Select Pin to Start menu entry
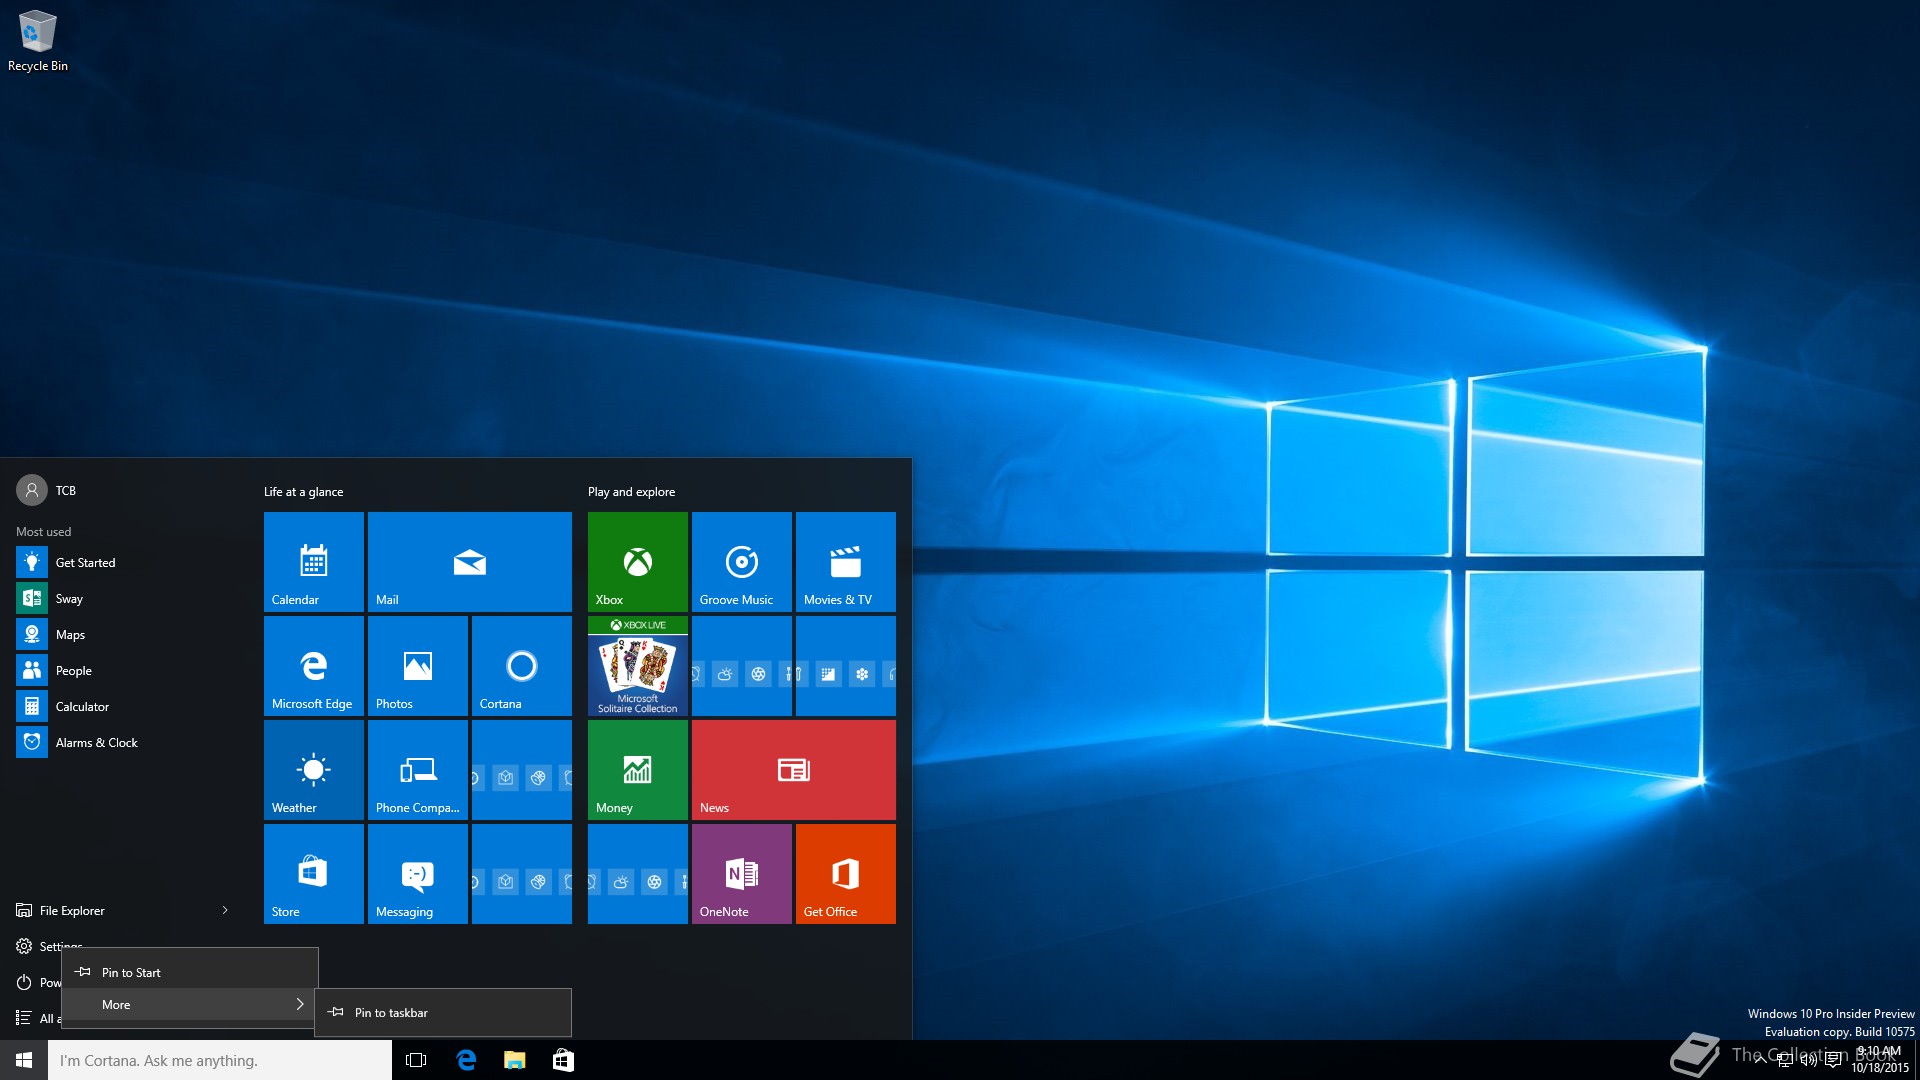 (190, 972)
